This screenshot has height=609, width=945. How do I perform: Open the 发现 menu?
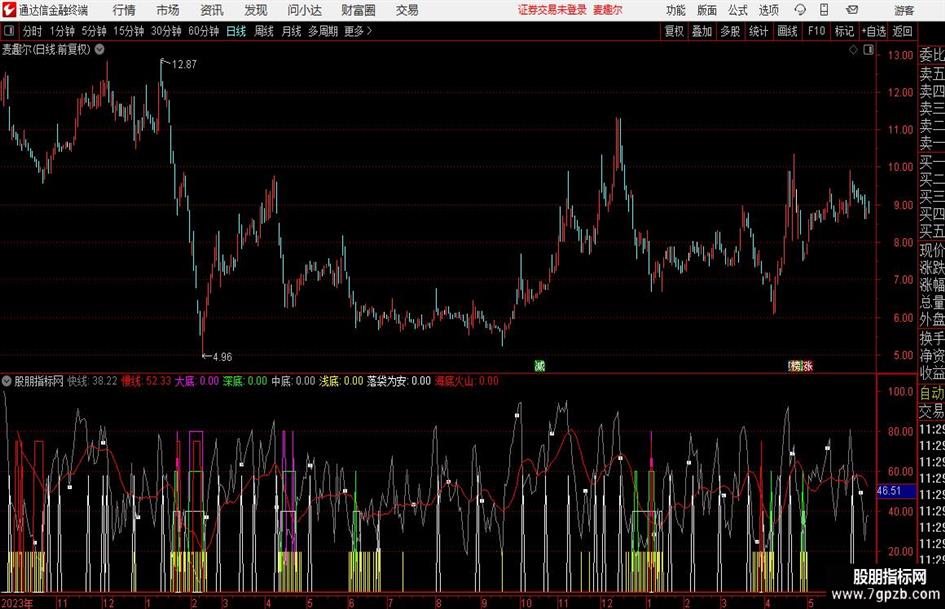click(x=256, y=10)
